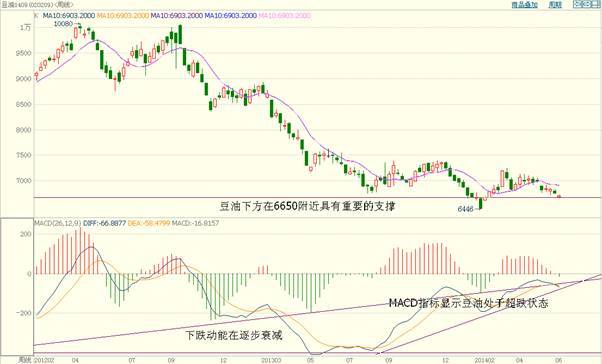Click the 10080 high price marker
Screen dimensions: 602x364
(x=63, y=24)
